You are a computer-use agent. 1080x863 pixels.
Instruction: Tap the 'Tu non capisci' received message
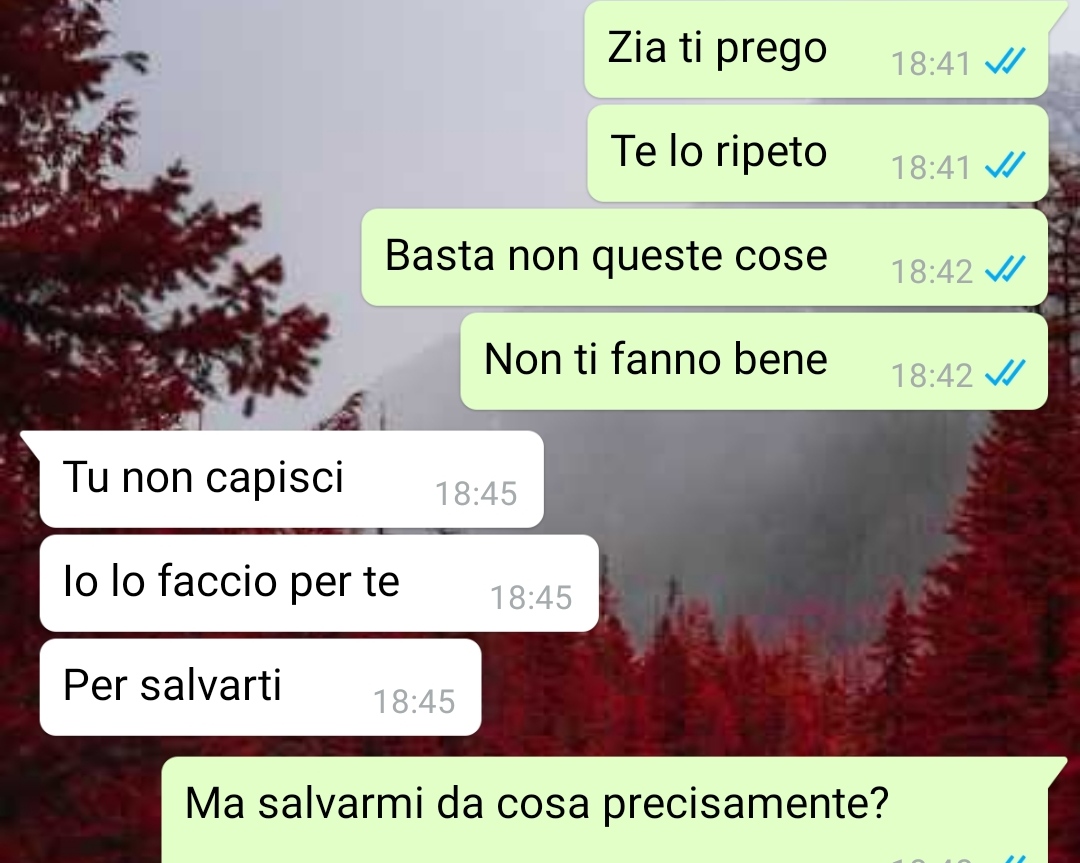click(x=291, y=479)
